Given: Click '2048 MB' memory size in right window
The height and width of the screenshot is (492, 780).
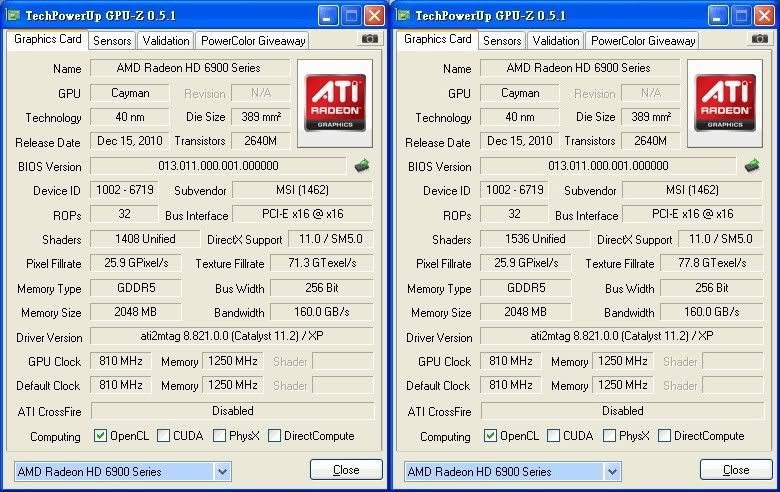Looking at the screenshot, I should (x=526, y=312).
